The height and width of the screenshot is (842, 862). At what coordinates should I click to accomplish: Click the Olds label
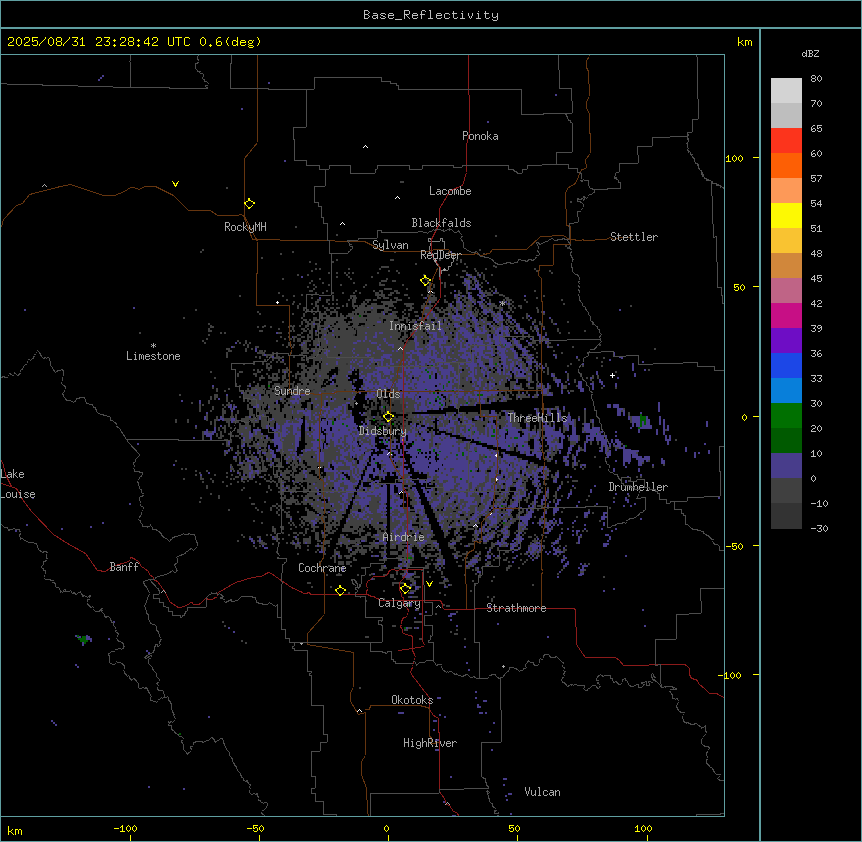[x=388, y=394]
